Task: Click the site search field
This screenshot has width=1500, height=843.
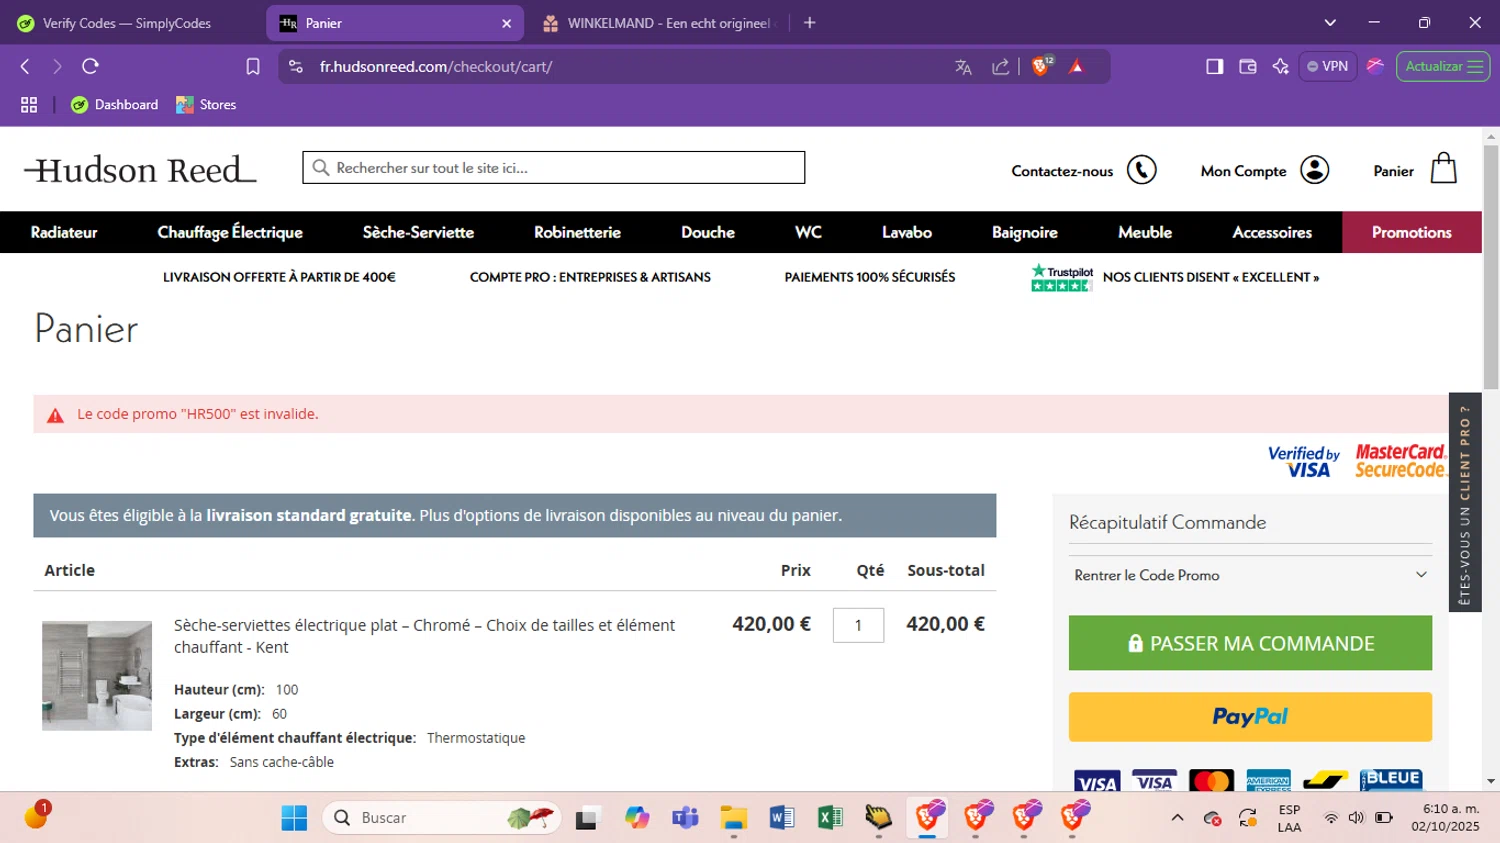Action: 554,168
